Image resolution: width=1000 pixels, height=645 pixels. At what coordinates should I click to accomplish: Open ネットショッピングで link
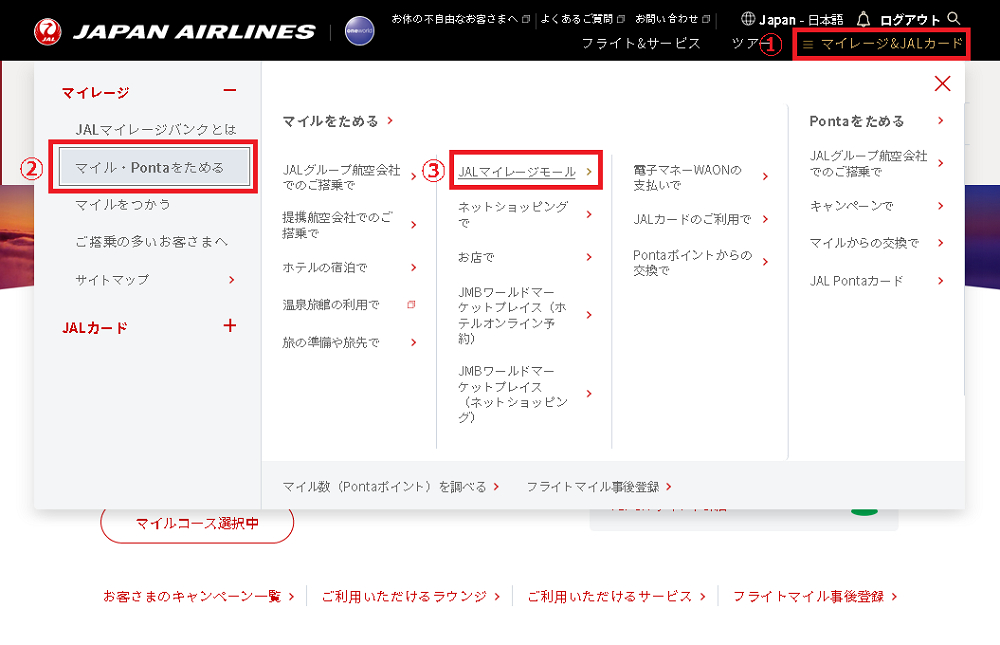pos(525,214)
